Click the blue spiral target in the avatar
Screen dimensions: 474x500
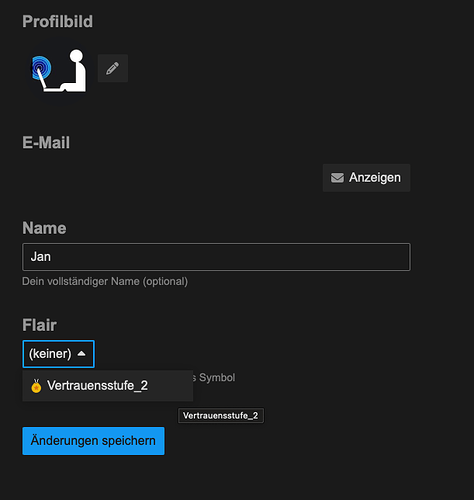41,68
